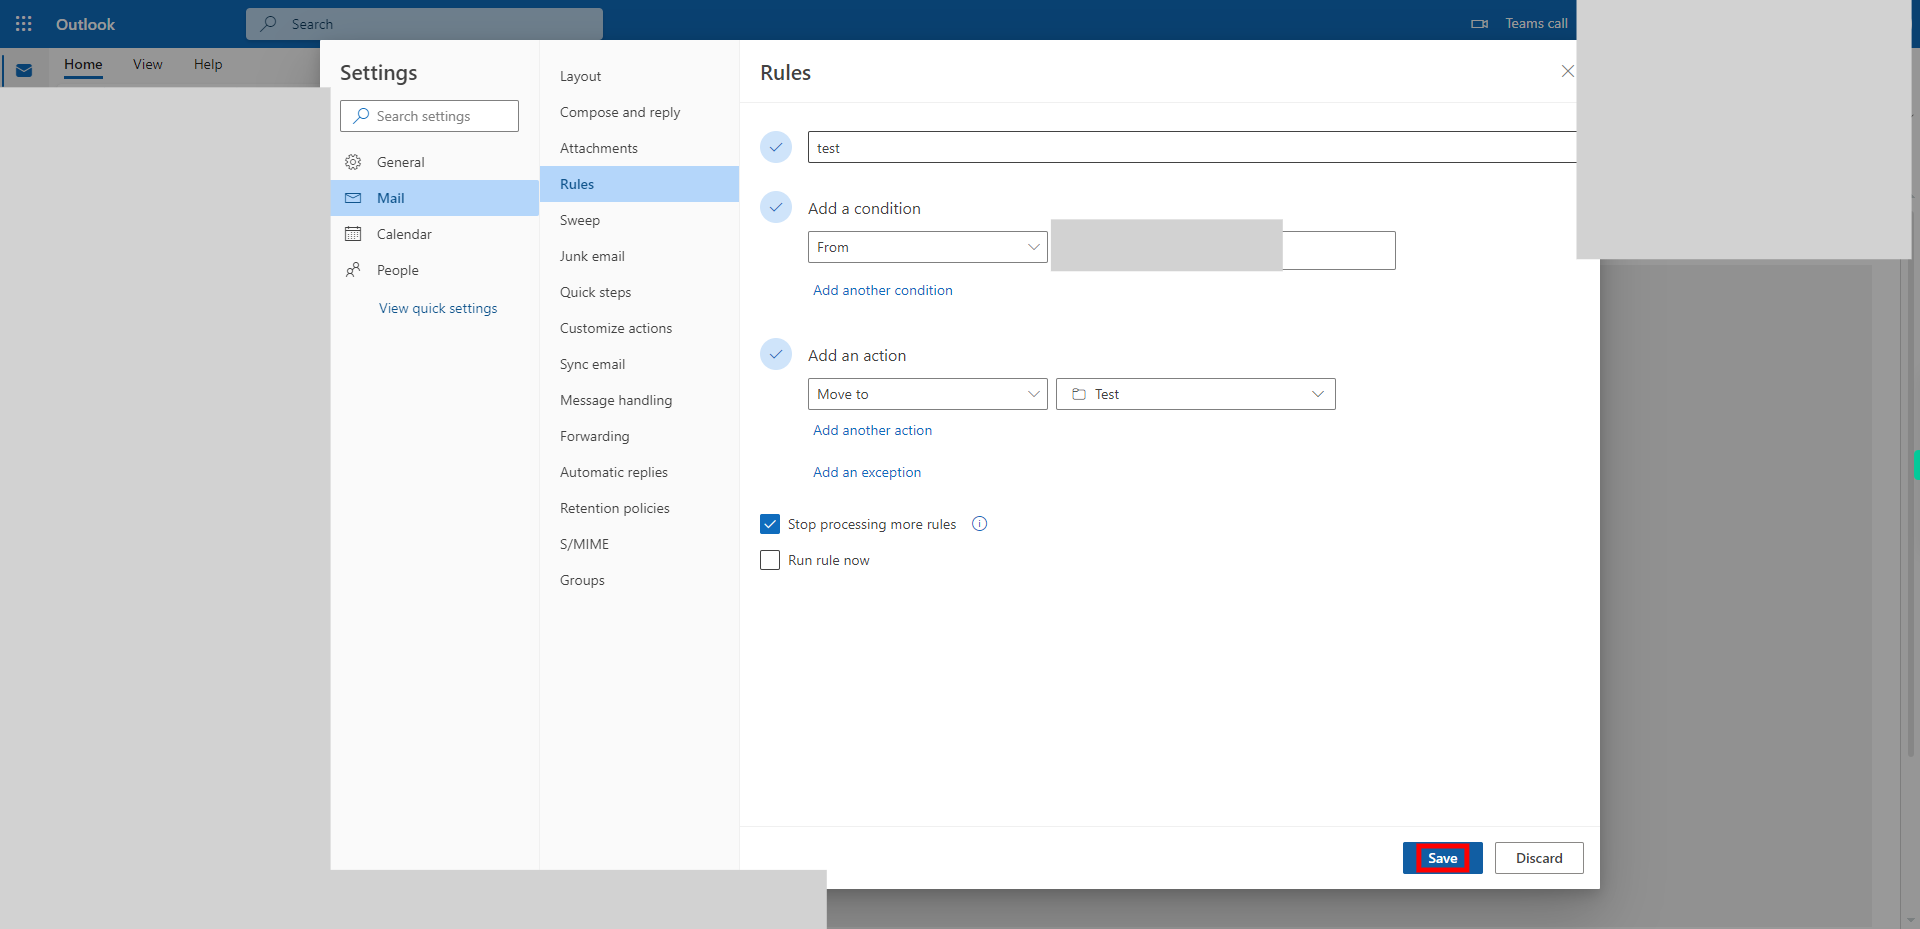This screenshot has height=929, width=1920.
Task: Open Attachments settings
Action: [639, 148]
